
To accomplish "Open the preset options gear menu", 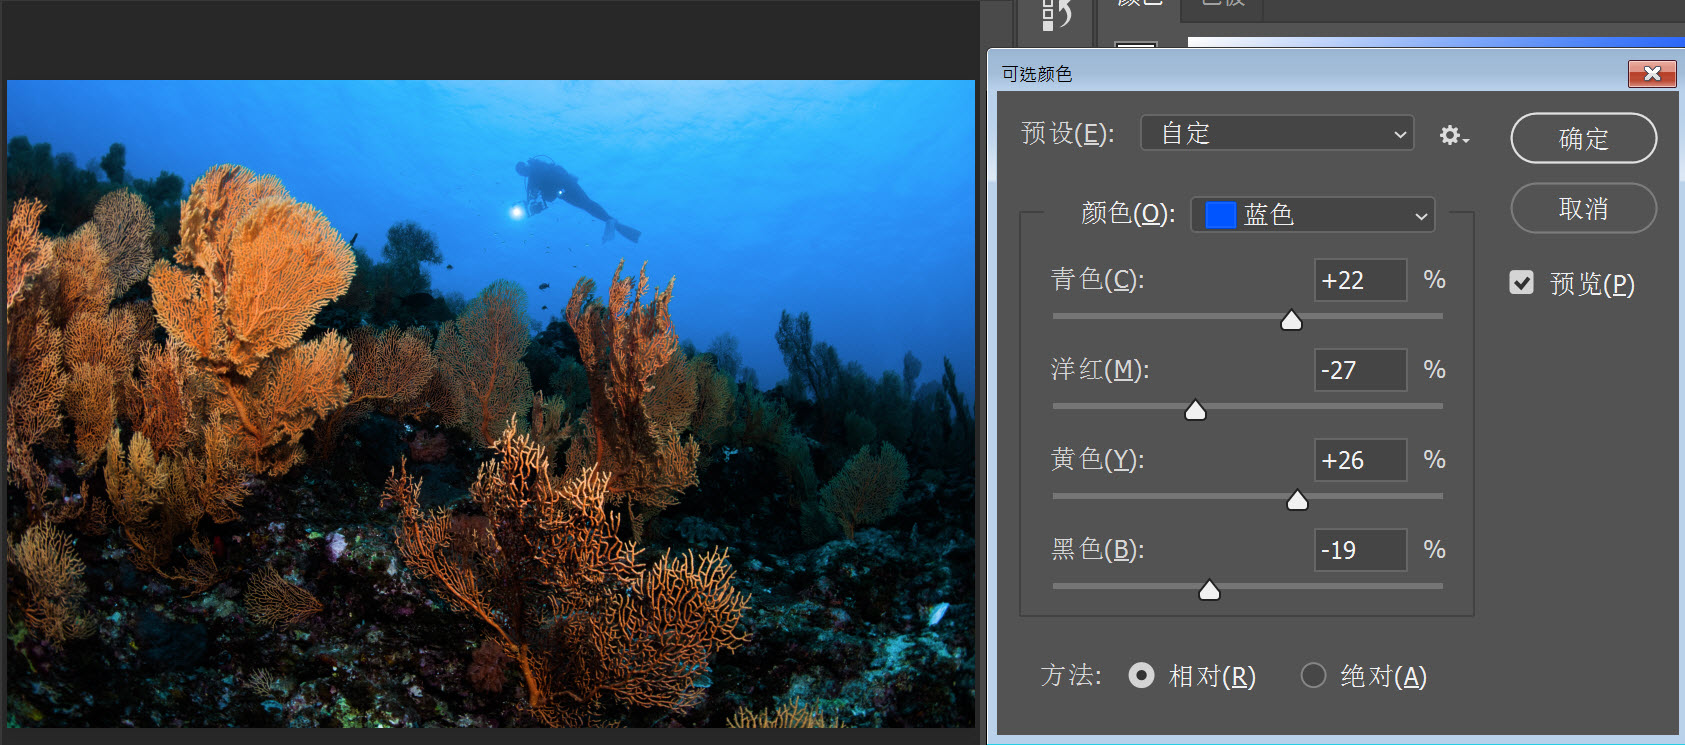I will tap(1453, 135).
